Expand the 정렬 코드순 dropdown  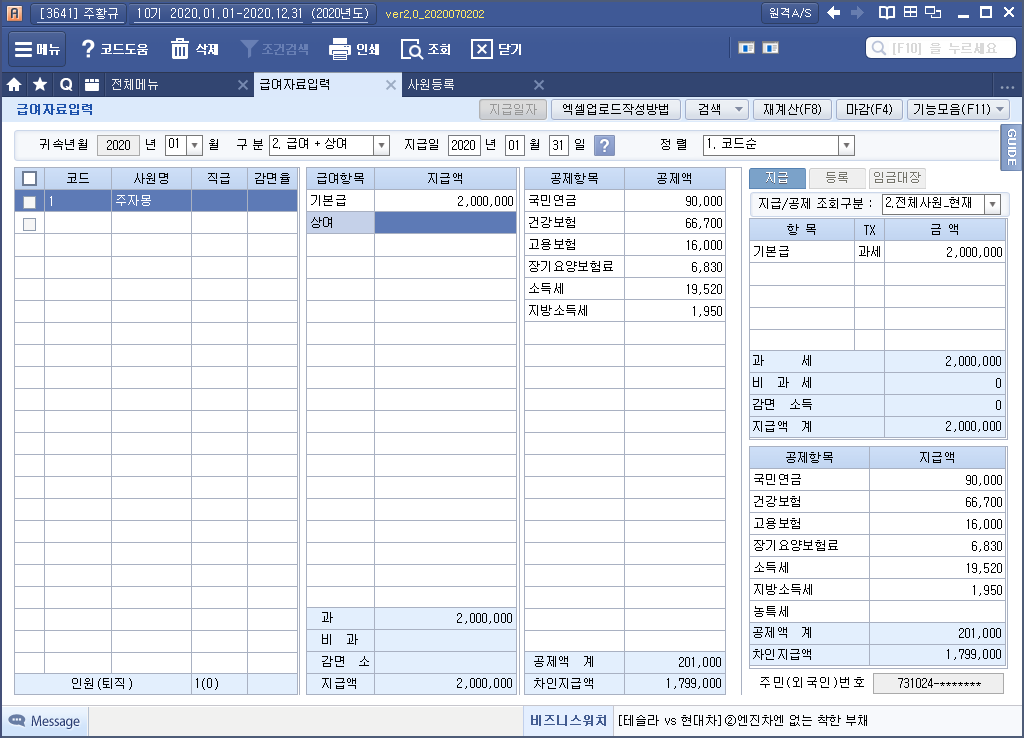(846, 145)
